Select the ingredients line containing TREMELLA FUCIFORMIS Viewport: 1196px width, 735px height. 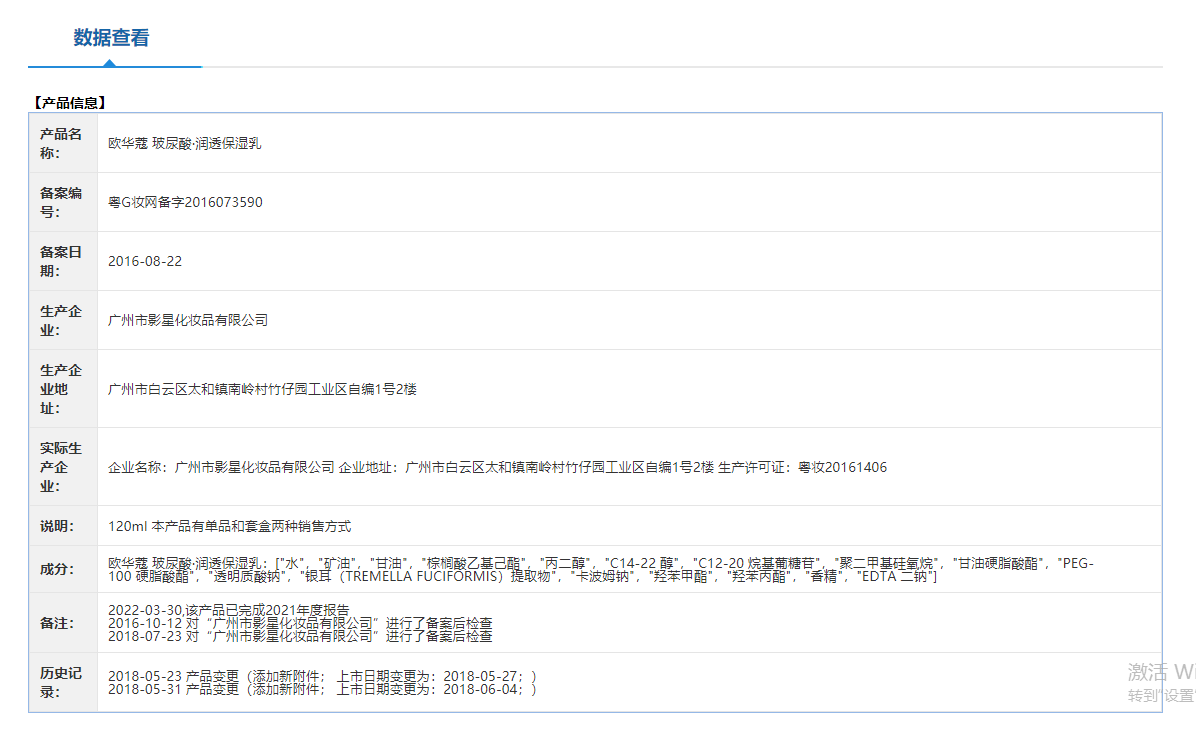[522, 576]
